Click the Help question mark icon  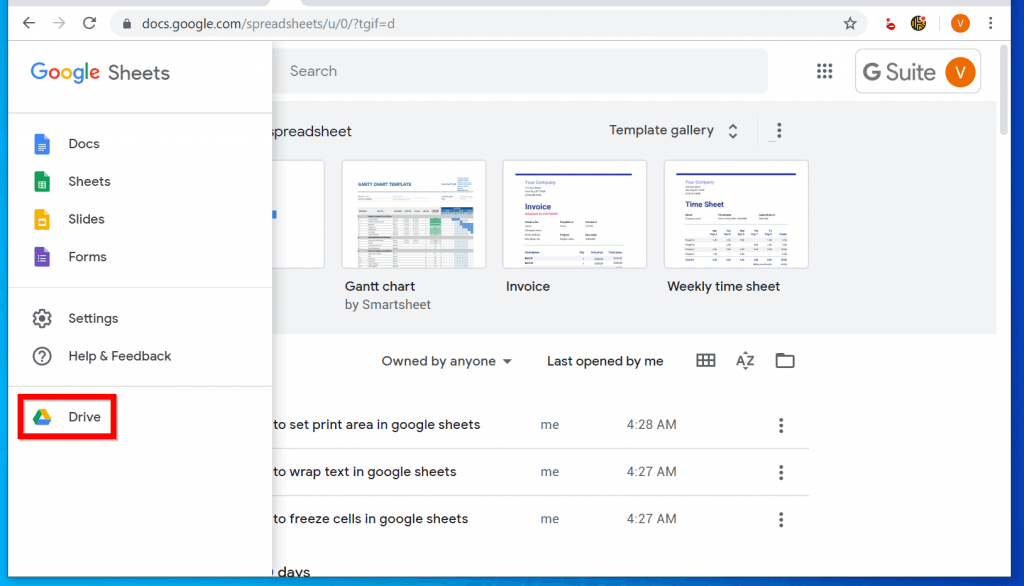42,356
